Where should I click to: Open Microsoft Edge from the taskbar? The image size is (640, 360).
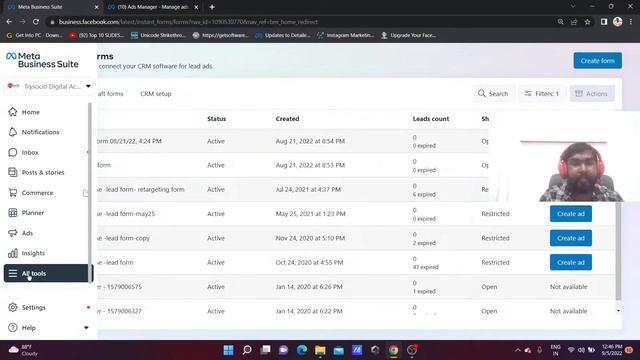[x=302, y=350]
